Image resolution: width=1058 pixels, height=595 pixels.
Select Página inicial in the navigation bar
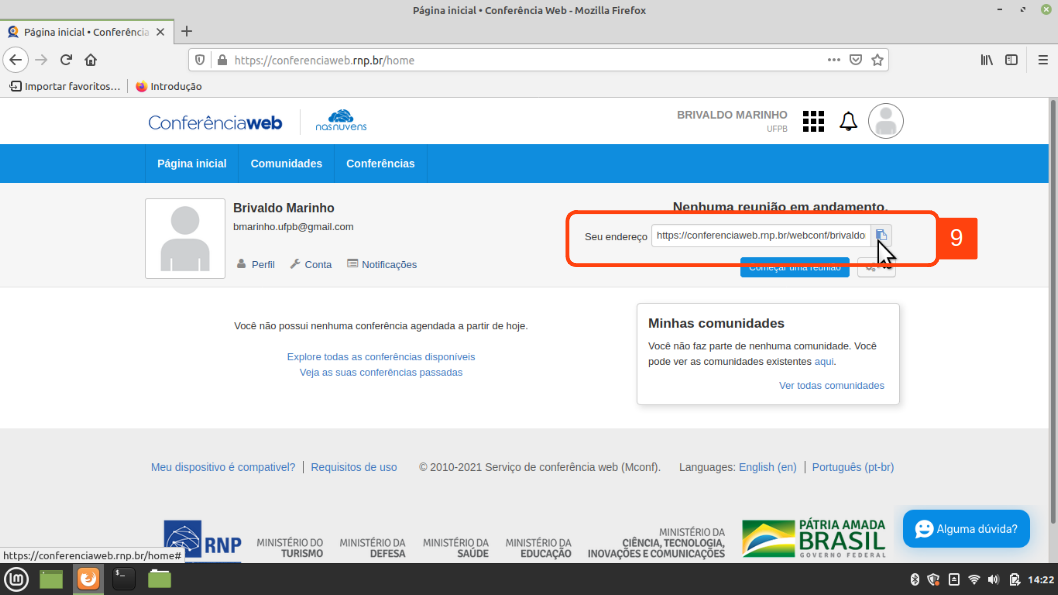pos(191,163)
